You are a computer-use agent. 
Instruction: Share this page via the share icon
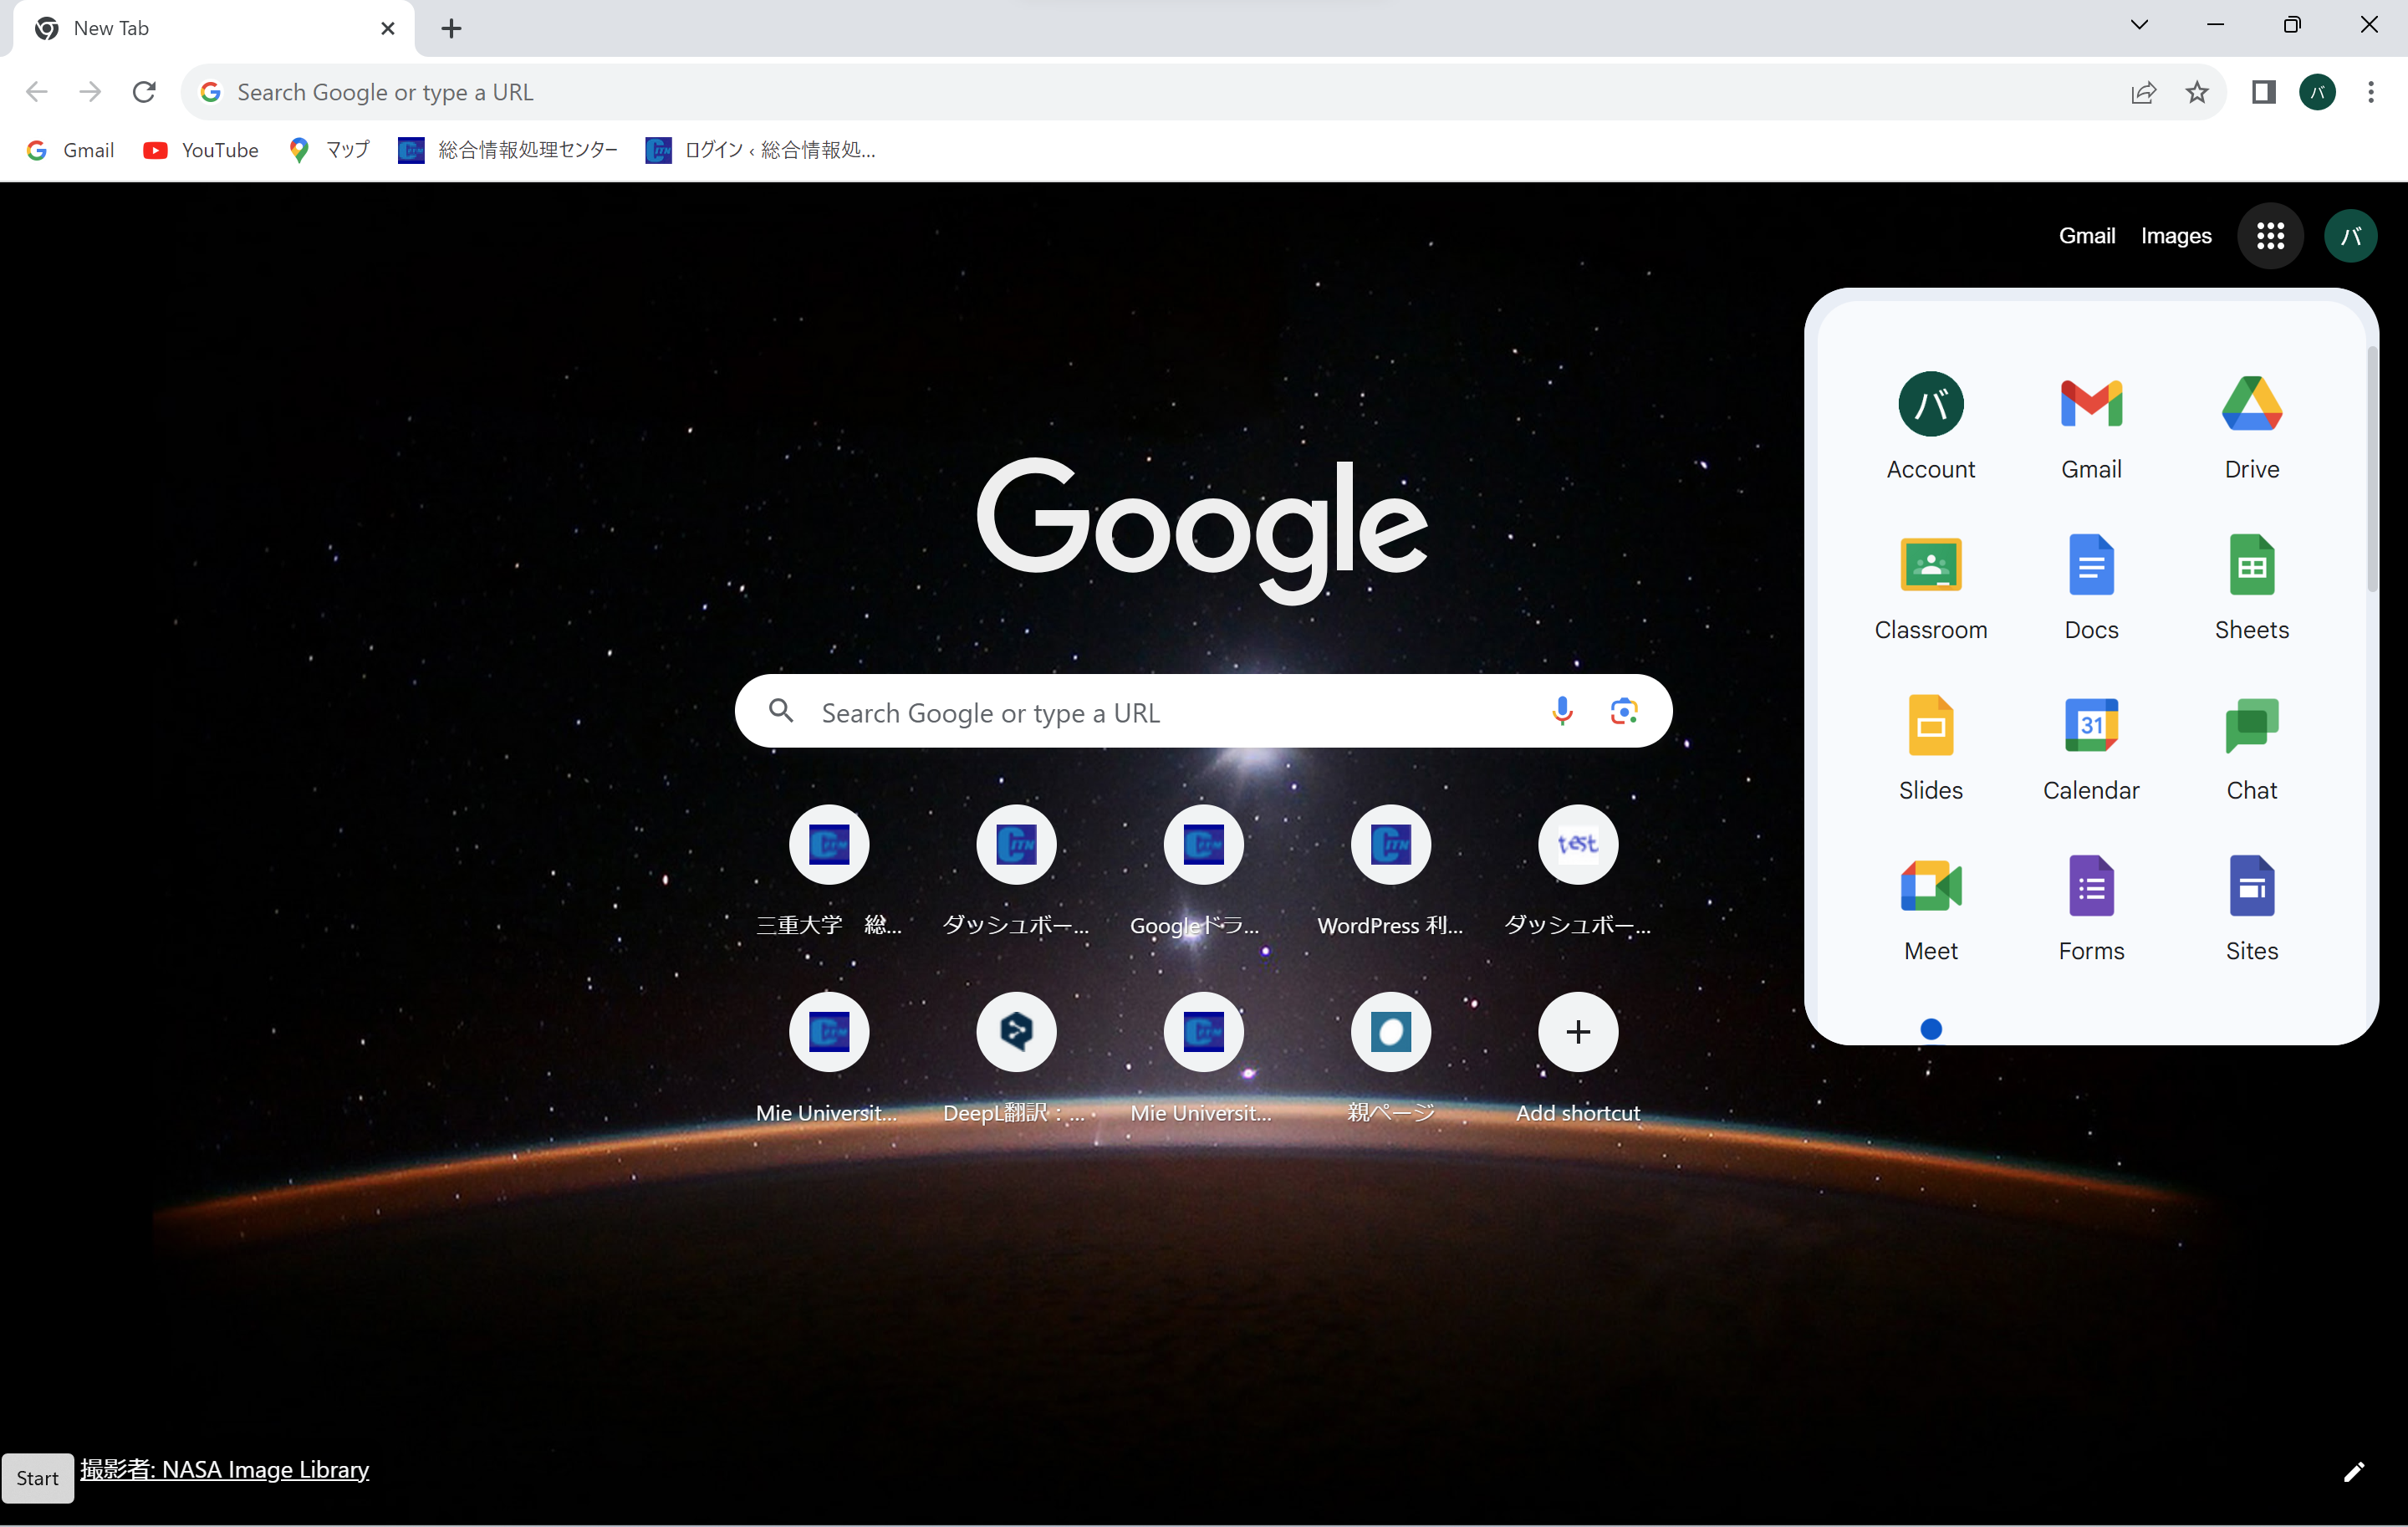[2143, 92]
